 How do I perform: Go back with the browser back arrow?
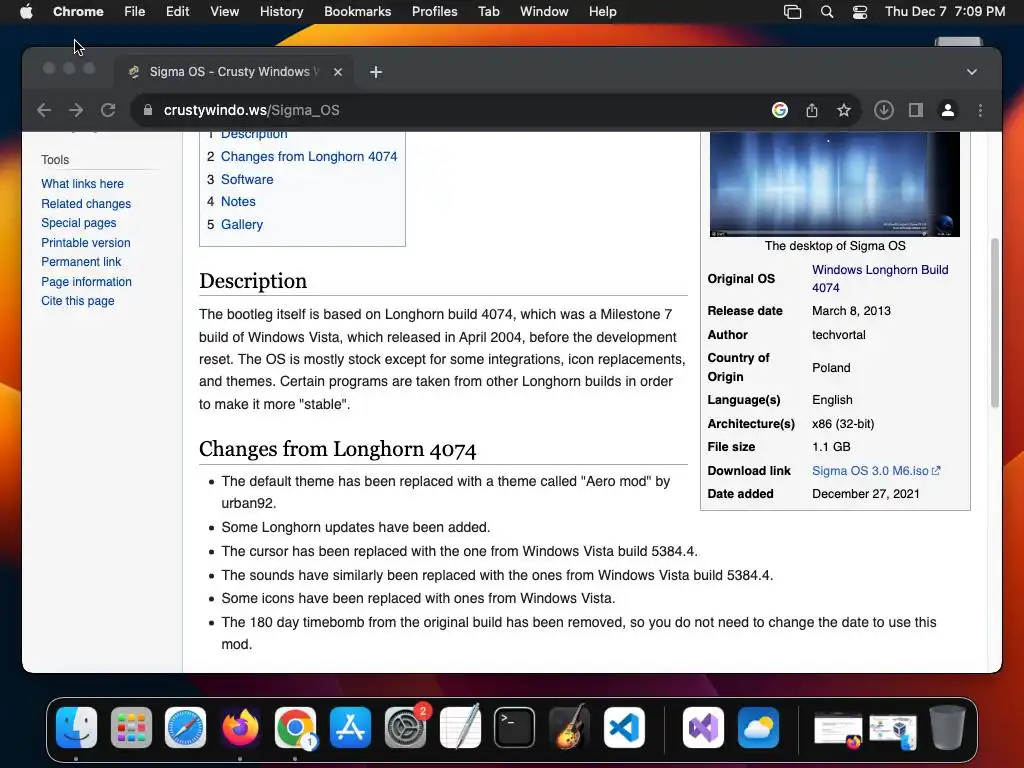(x=44, y=110)
